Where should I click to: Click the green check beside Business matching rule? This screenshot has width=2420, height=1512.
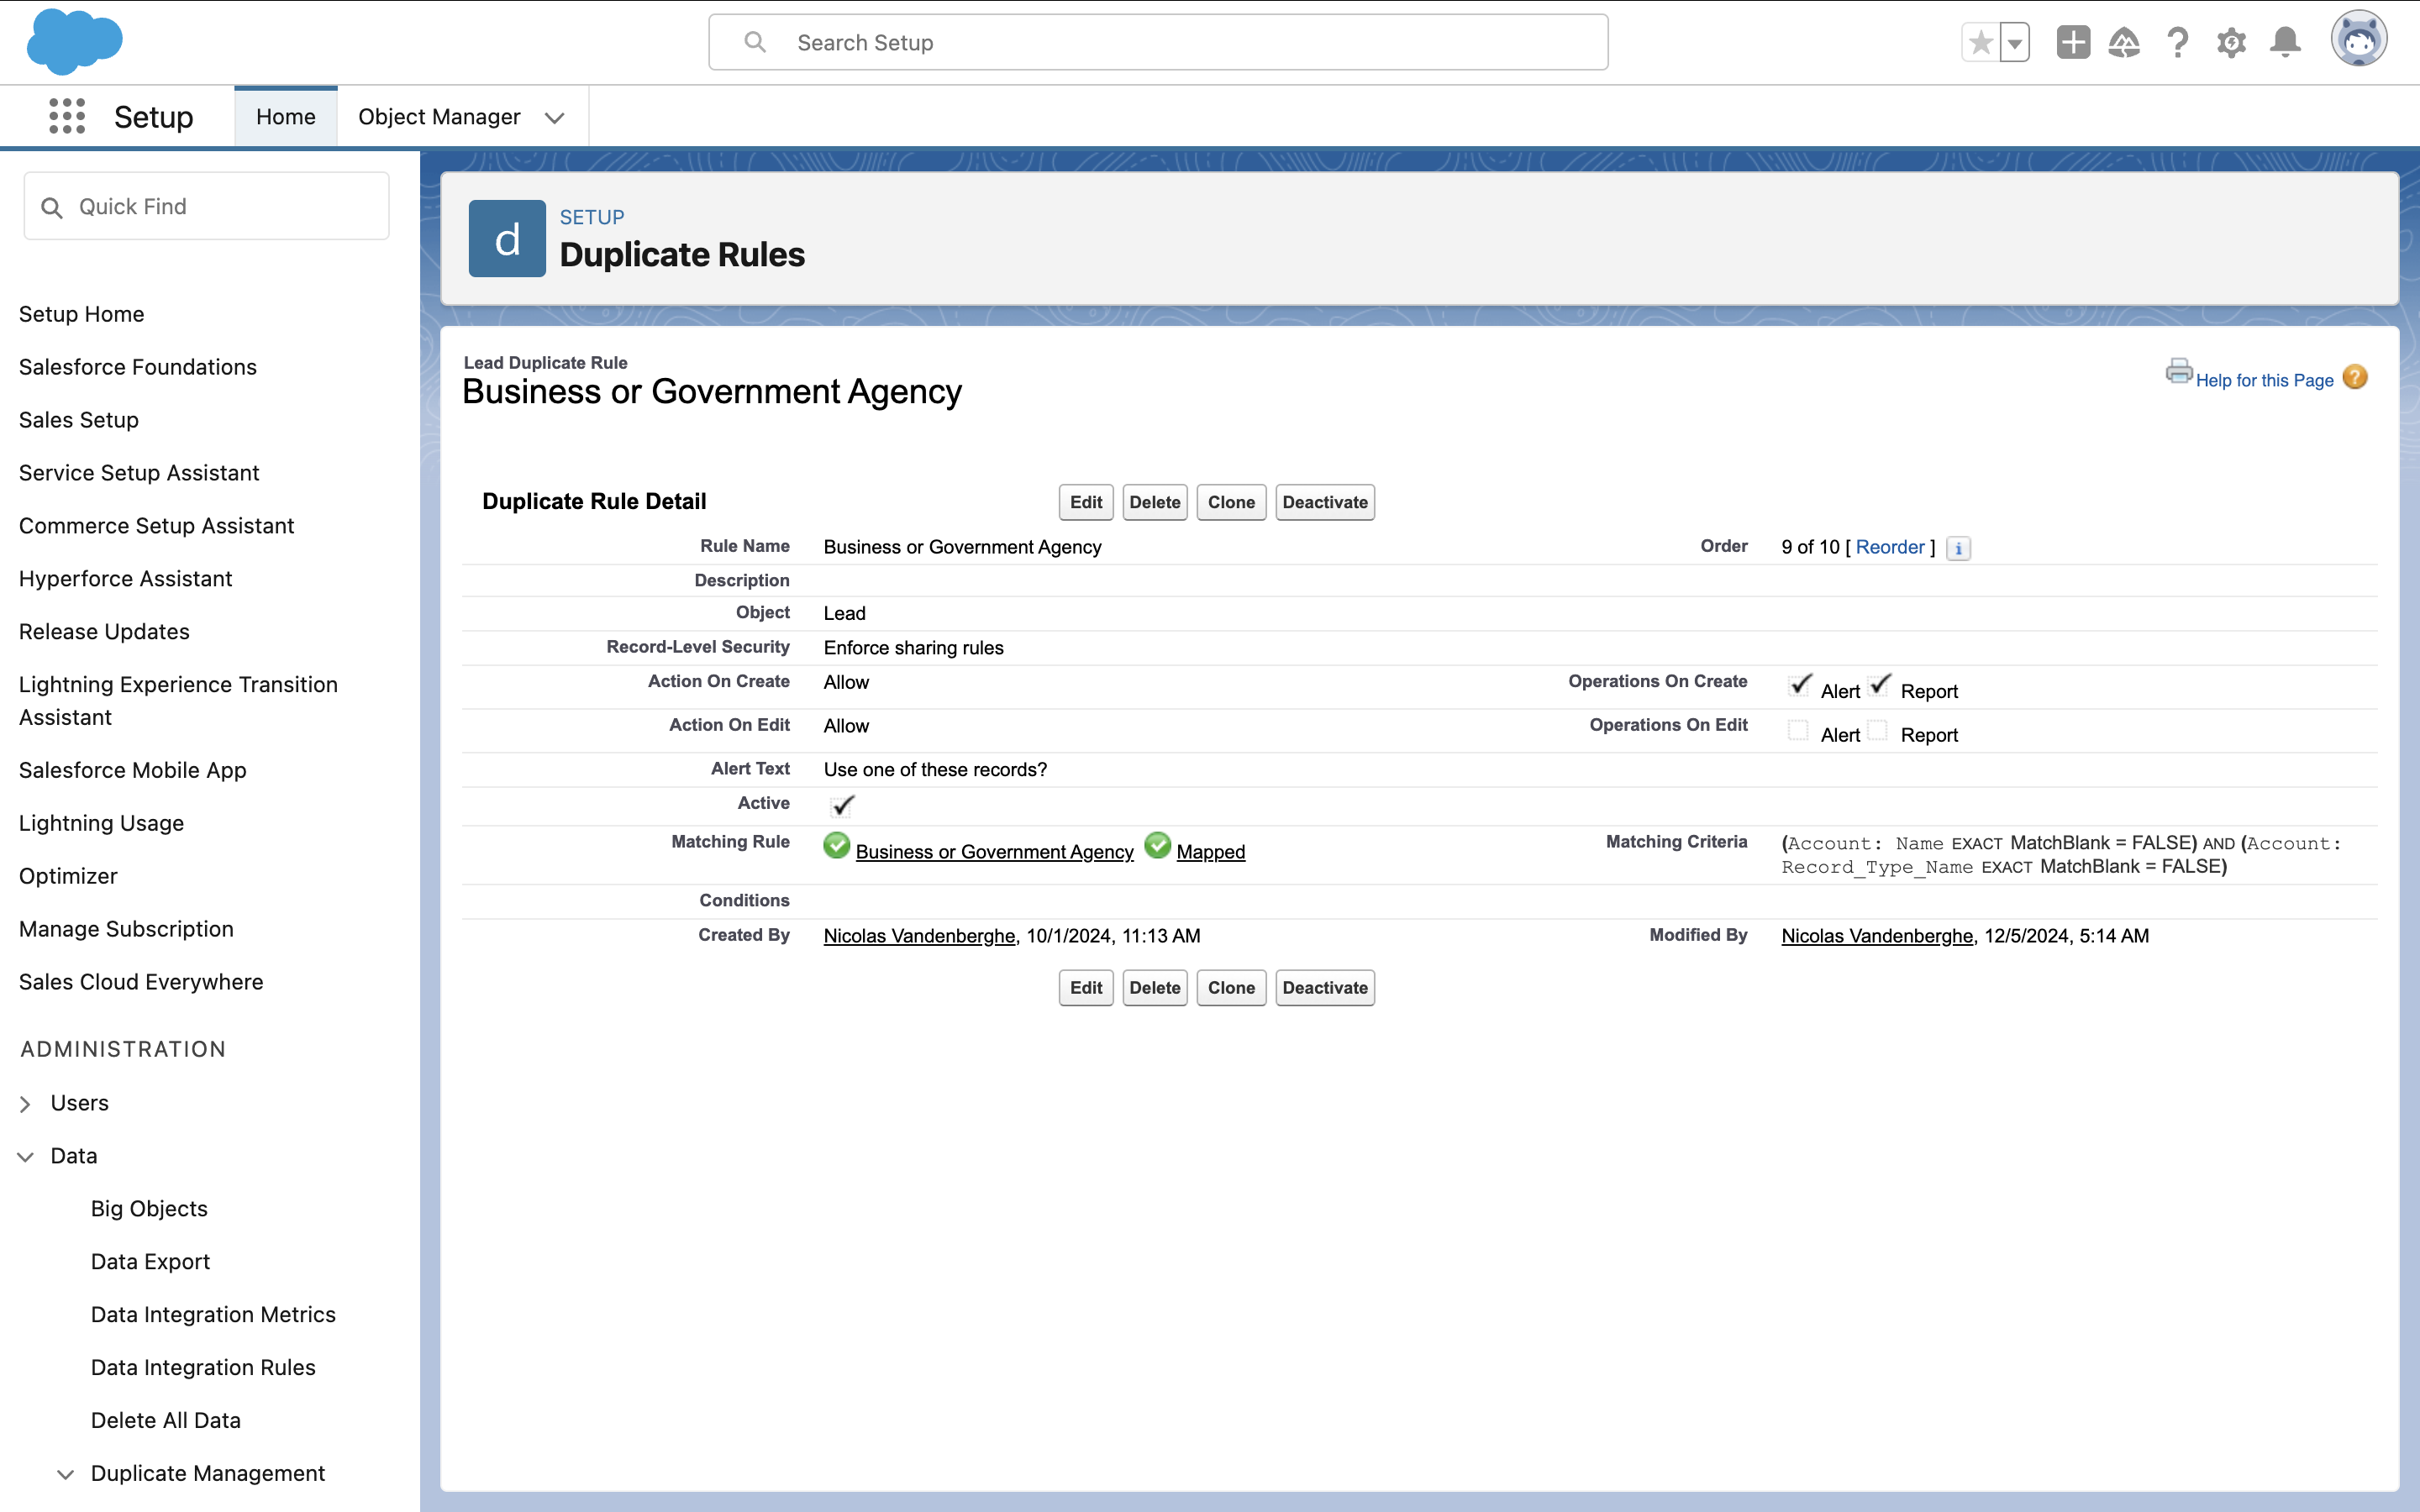[x=837, y=846]
